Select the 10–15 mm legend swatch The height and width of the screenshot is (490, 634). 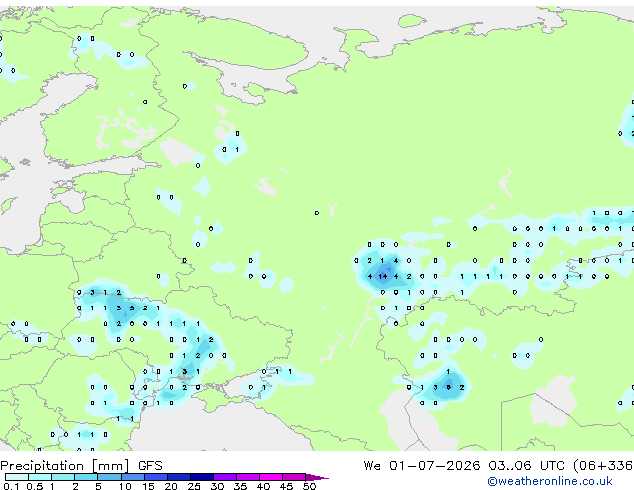coord(132,477)
